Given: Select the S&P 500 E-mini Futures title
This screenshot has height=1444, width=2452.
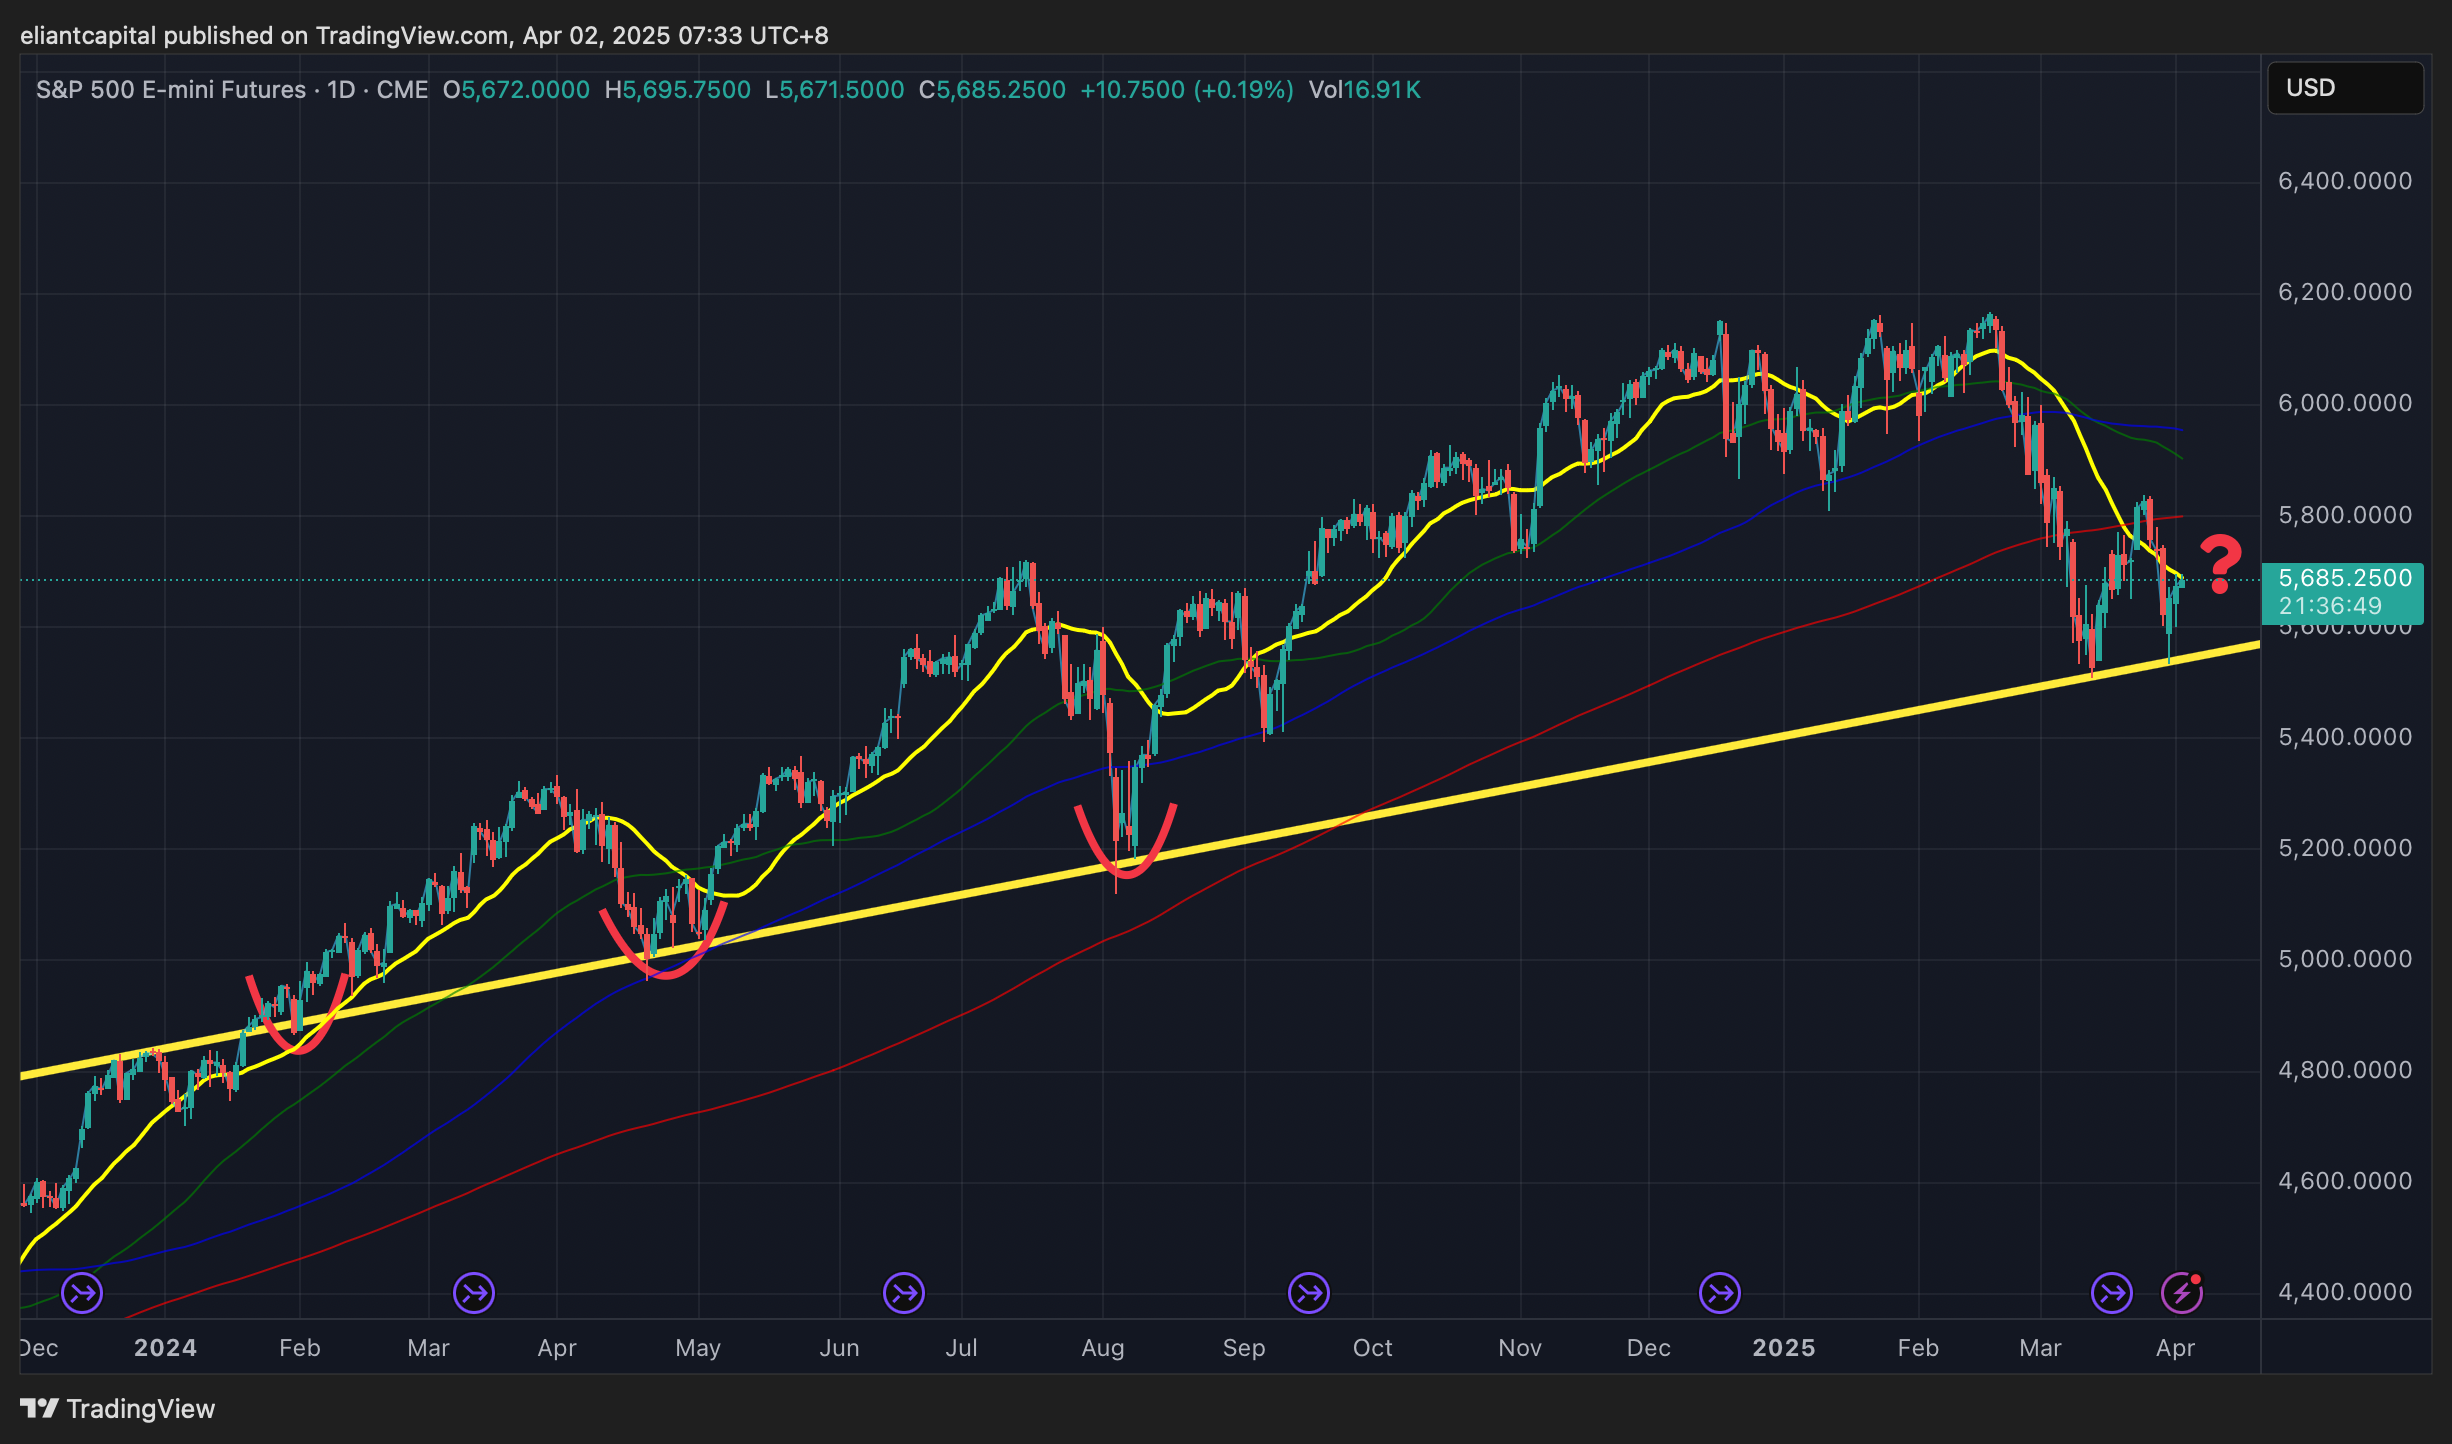Looking at the screenshot, I should click(171, 90).
